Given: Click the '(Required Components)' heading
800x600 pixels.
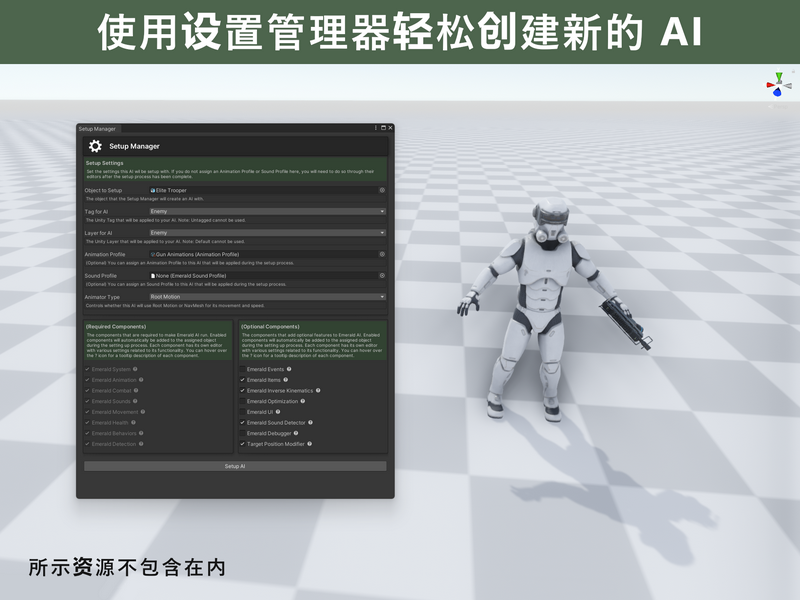Looking at the screenshot, I should pos(116,327).
